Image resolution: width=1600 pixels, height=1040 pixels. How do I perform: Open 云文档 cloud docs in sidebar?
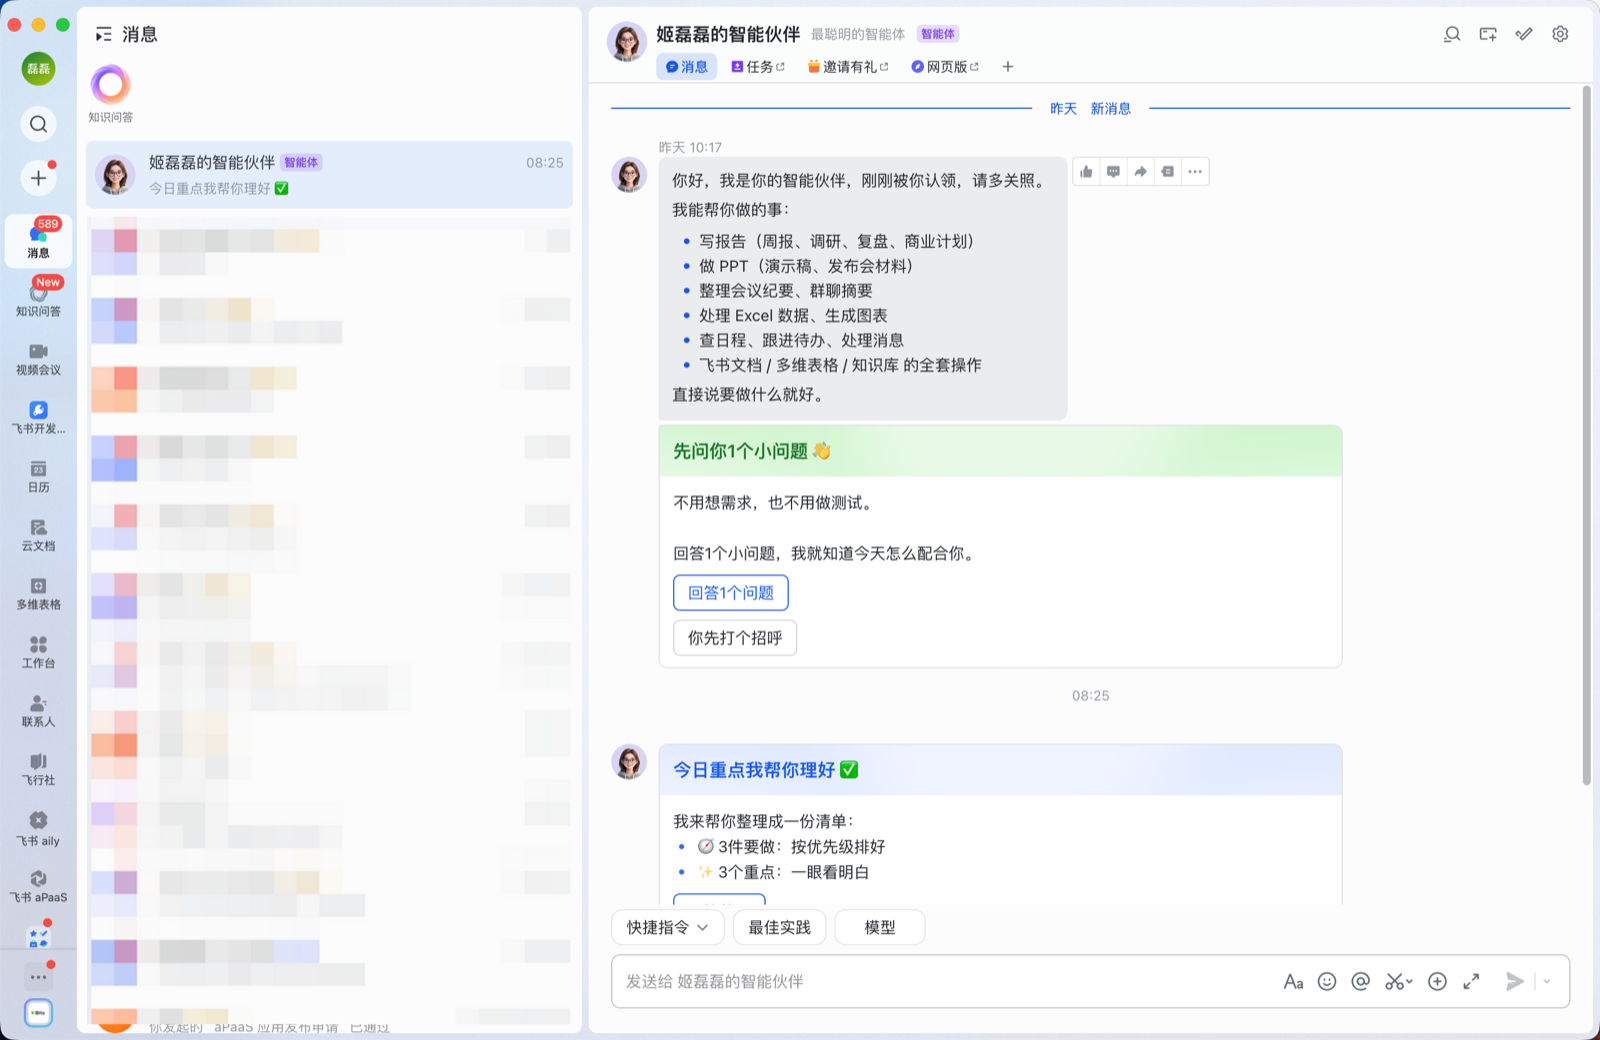pyautogui.click(x=38, y=535)
